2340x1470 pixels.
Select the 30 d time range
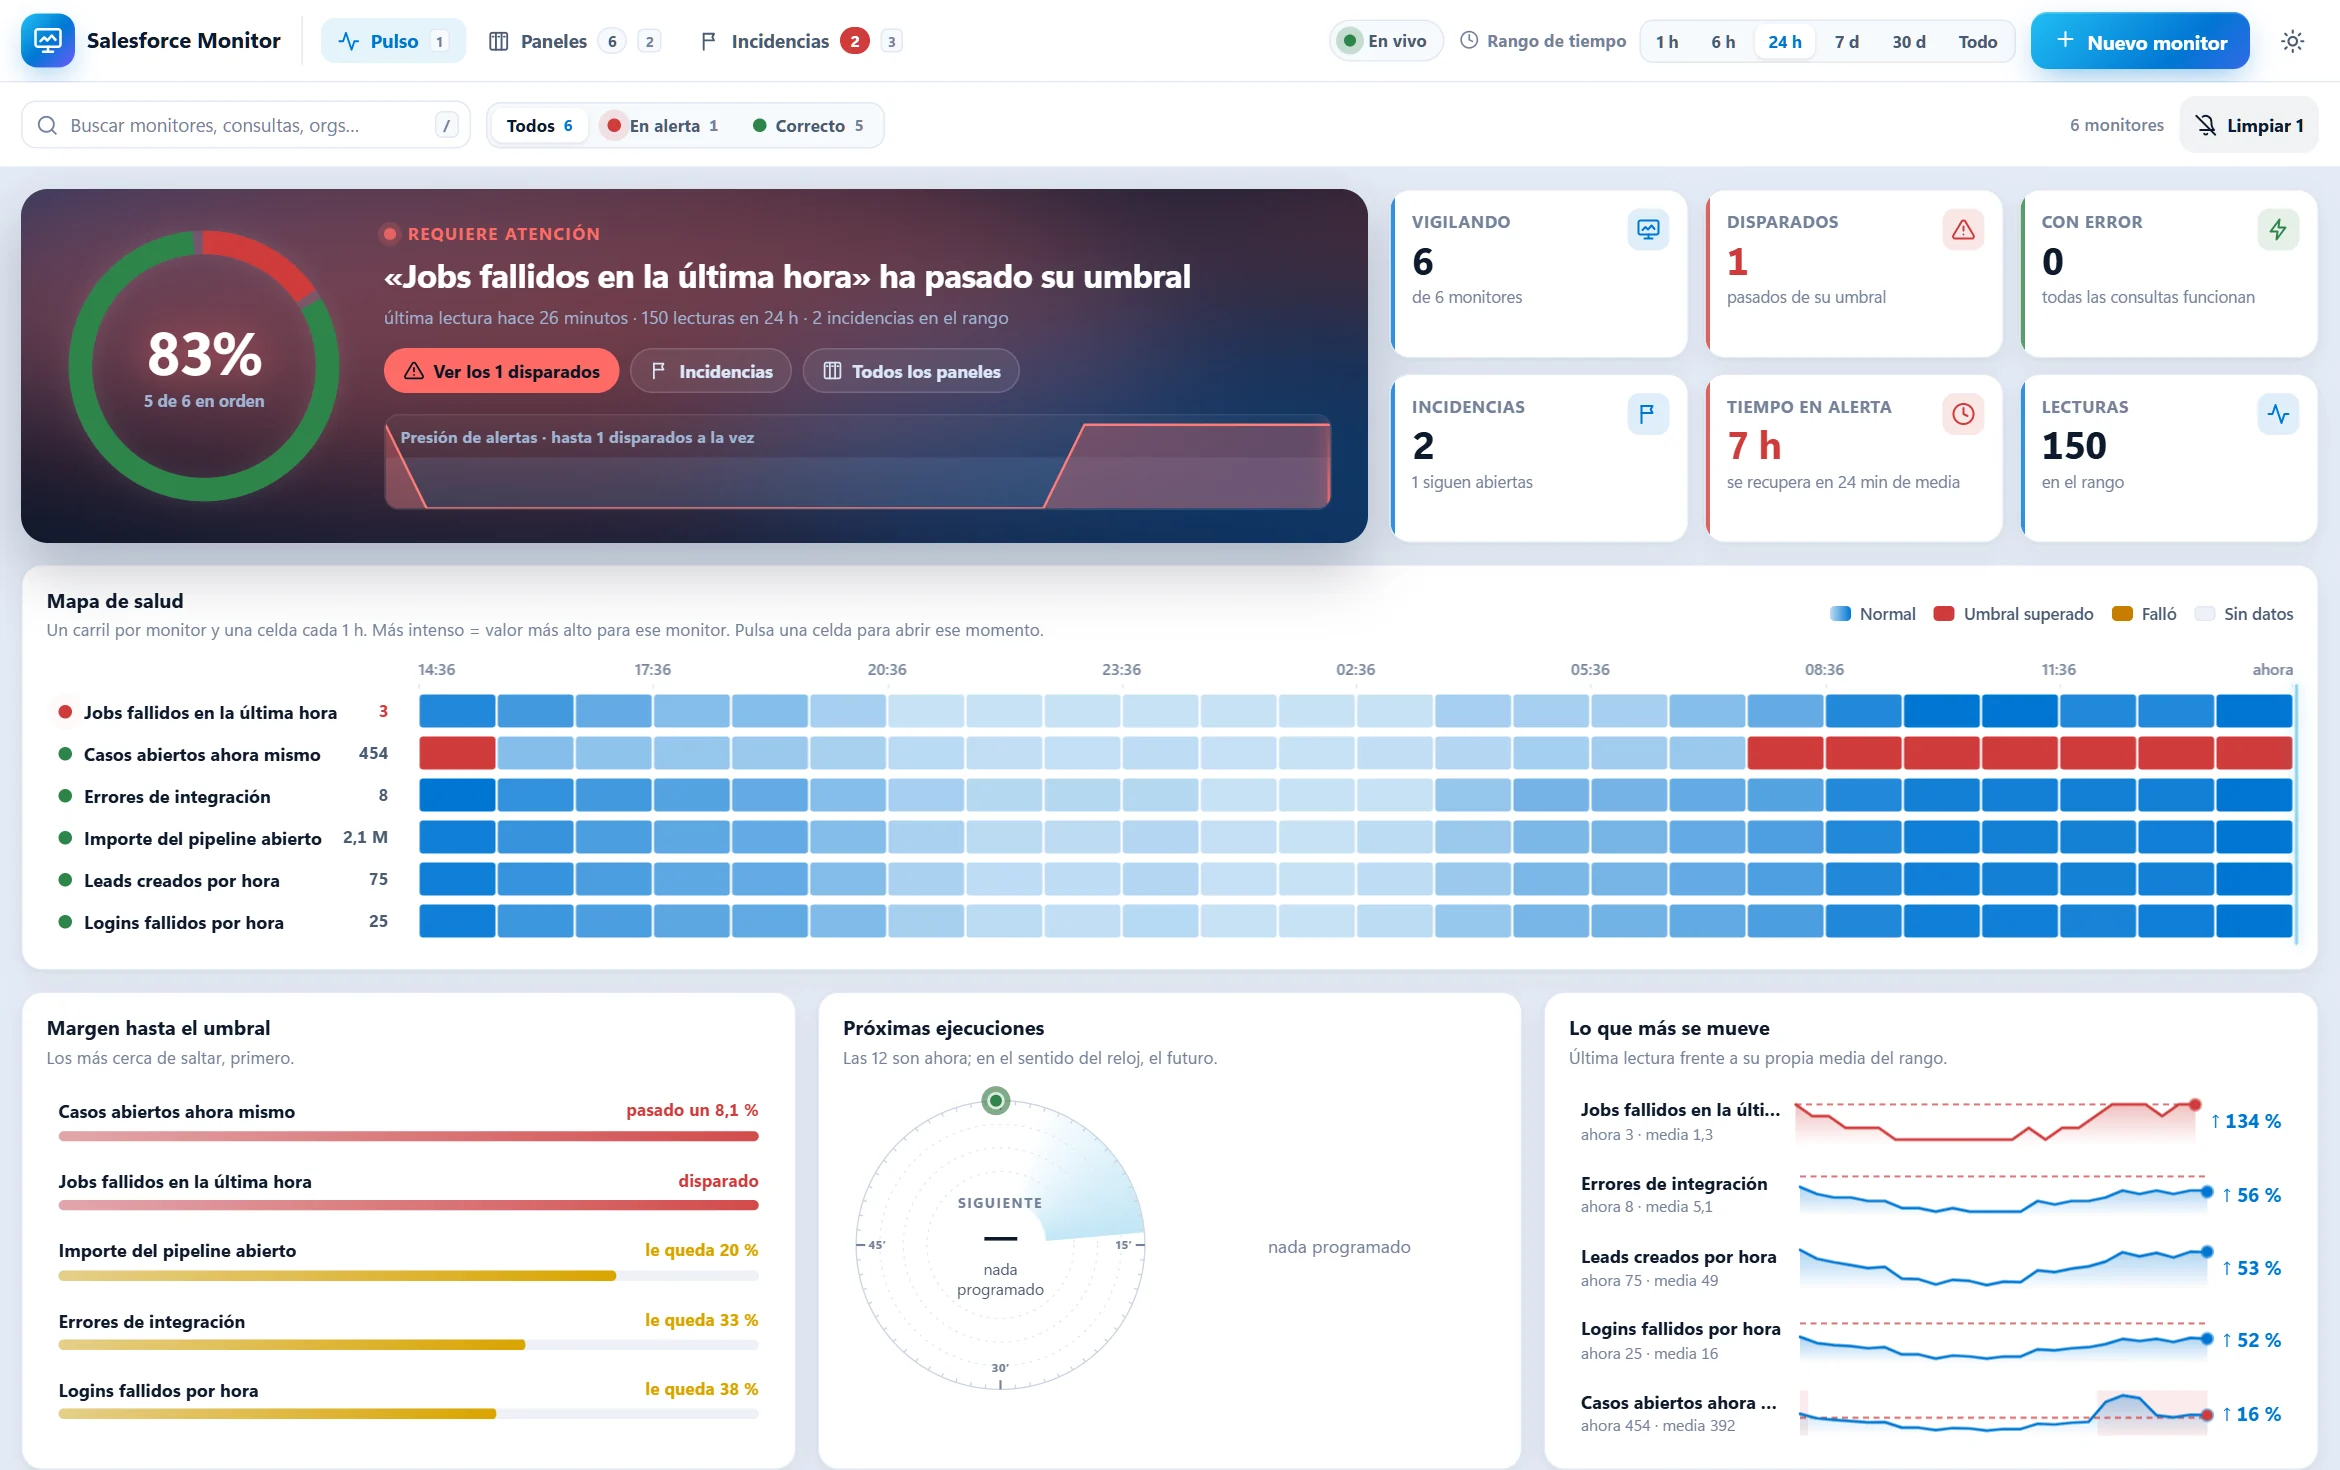point(1909,42)
